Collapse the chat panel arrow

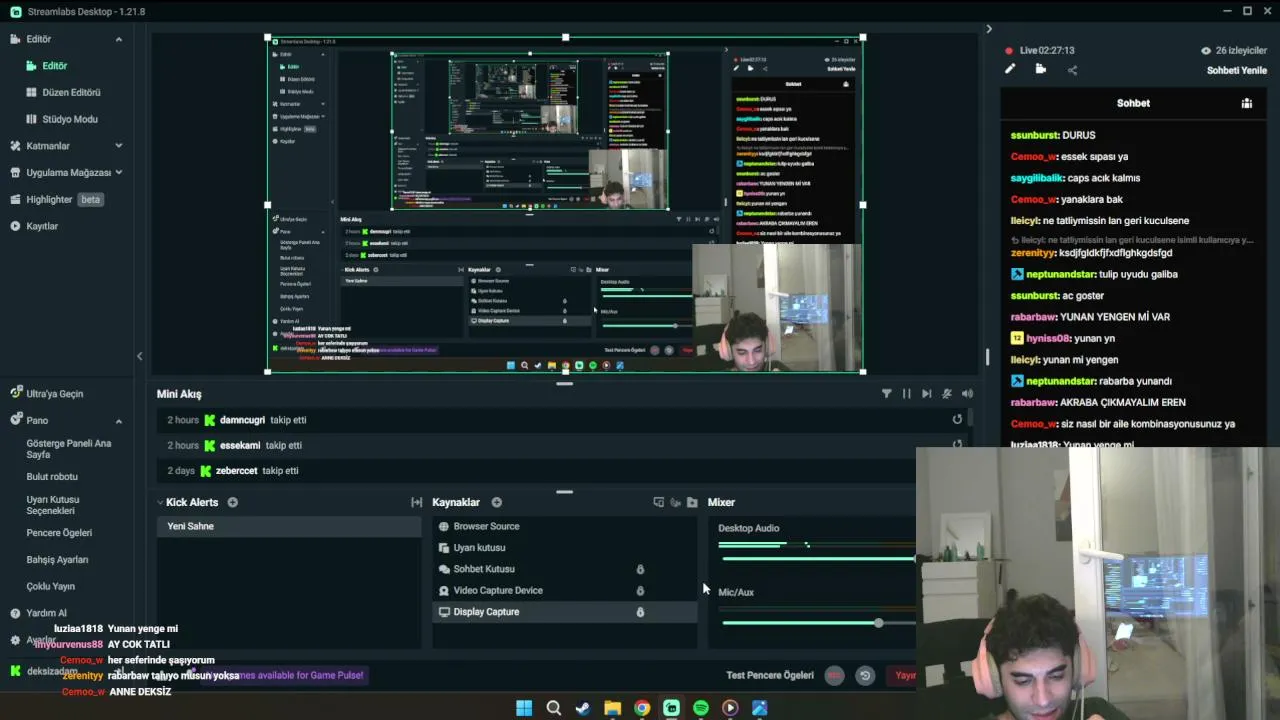[x=988, y=29]
